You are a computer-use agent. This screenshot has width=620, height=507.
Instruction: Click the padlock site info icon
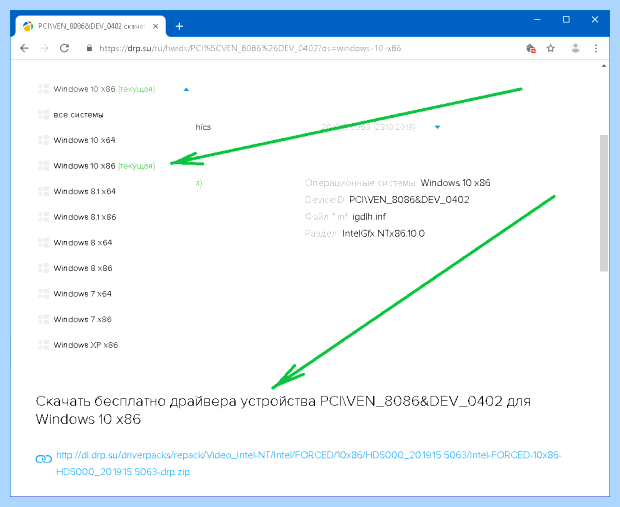pyautogui.click(x=89, y=48)
